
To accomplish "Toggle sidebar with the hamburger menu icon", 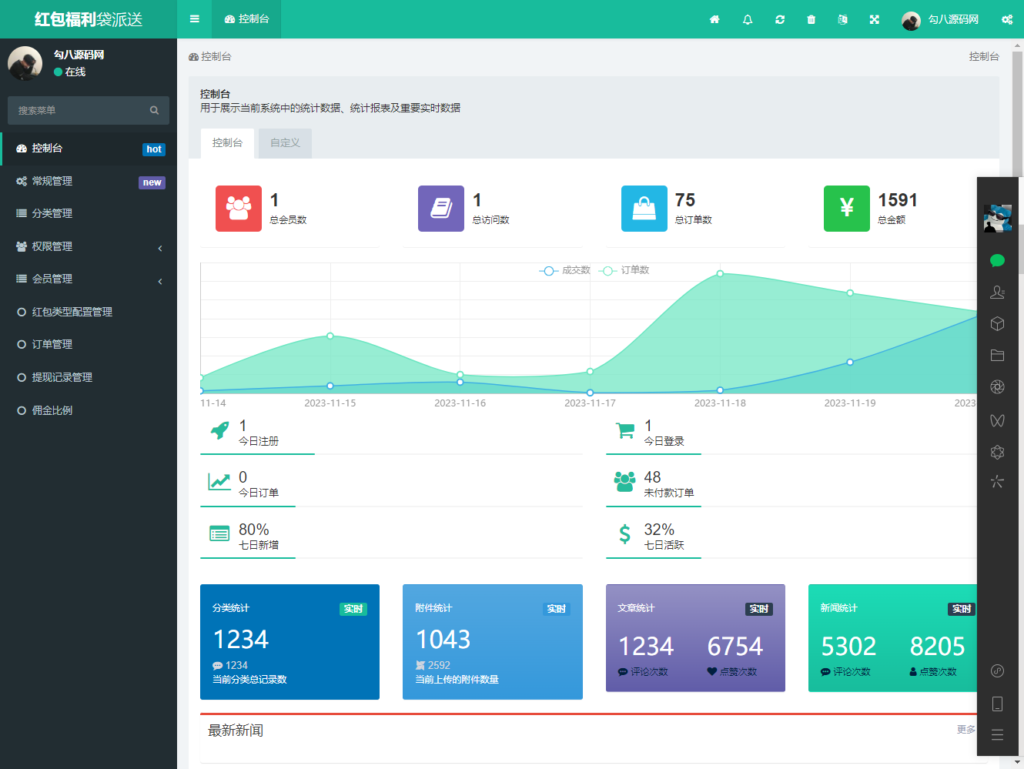I will (194, 19).
